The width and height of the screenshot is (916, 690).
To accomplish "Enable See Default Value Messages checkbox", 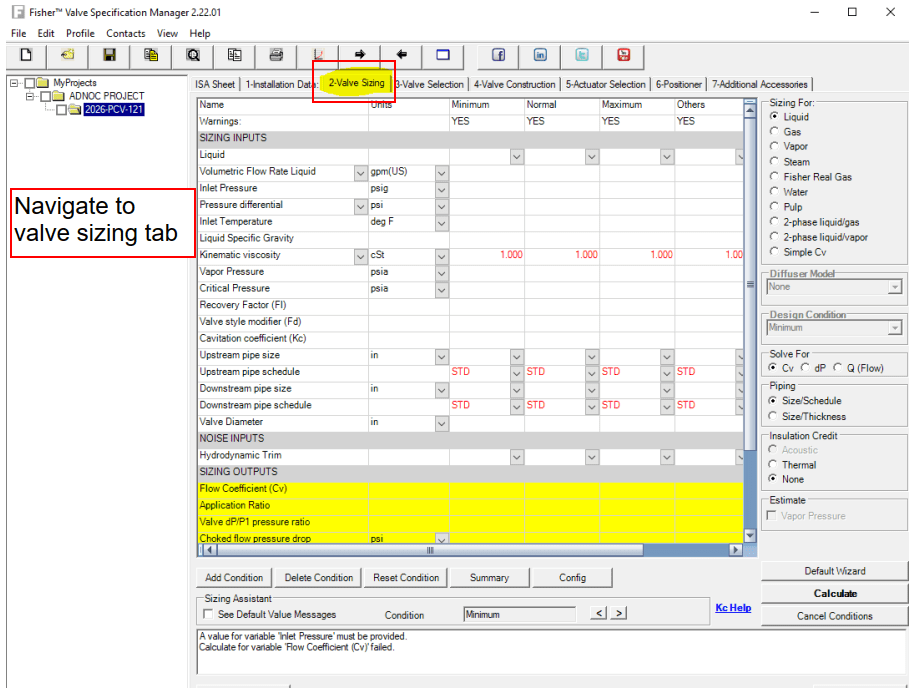I will [207, 614].
